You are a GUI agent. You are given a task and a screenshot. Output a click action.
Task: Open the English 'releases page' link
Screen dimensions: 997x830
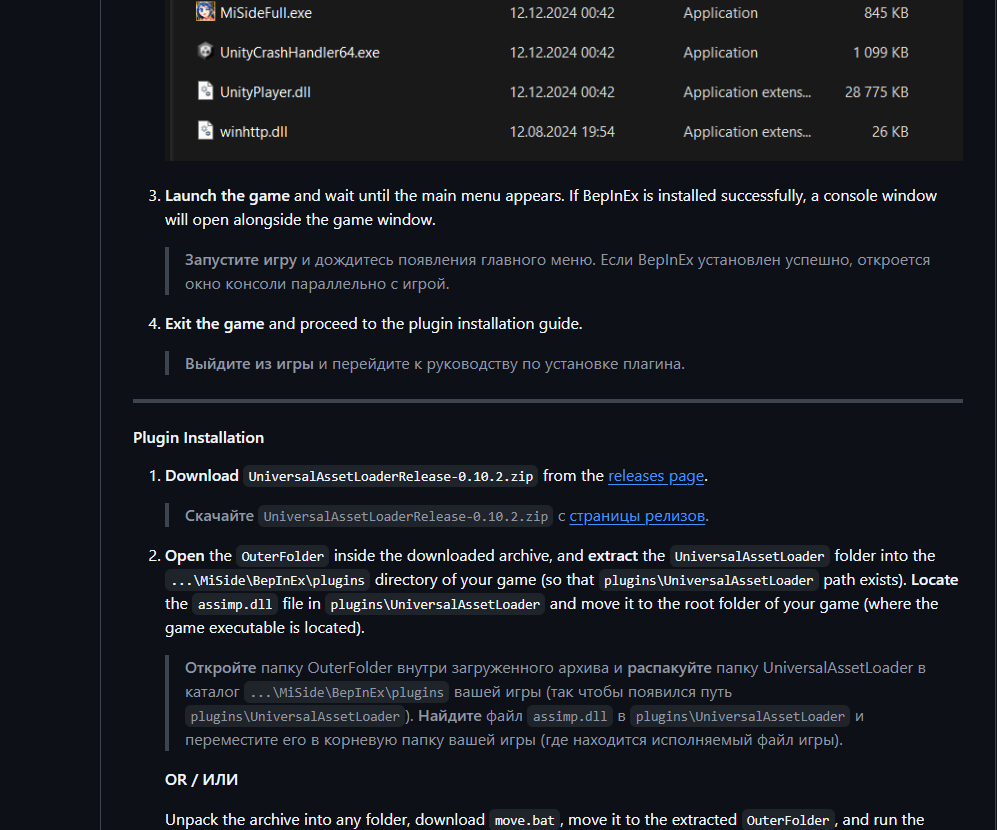[x=656, y=476]
